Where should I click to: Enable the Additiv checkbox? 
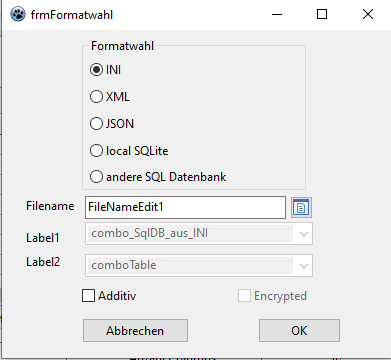[x=88, y=296]
